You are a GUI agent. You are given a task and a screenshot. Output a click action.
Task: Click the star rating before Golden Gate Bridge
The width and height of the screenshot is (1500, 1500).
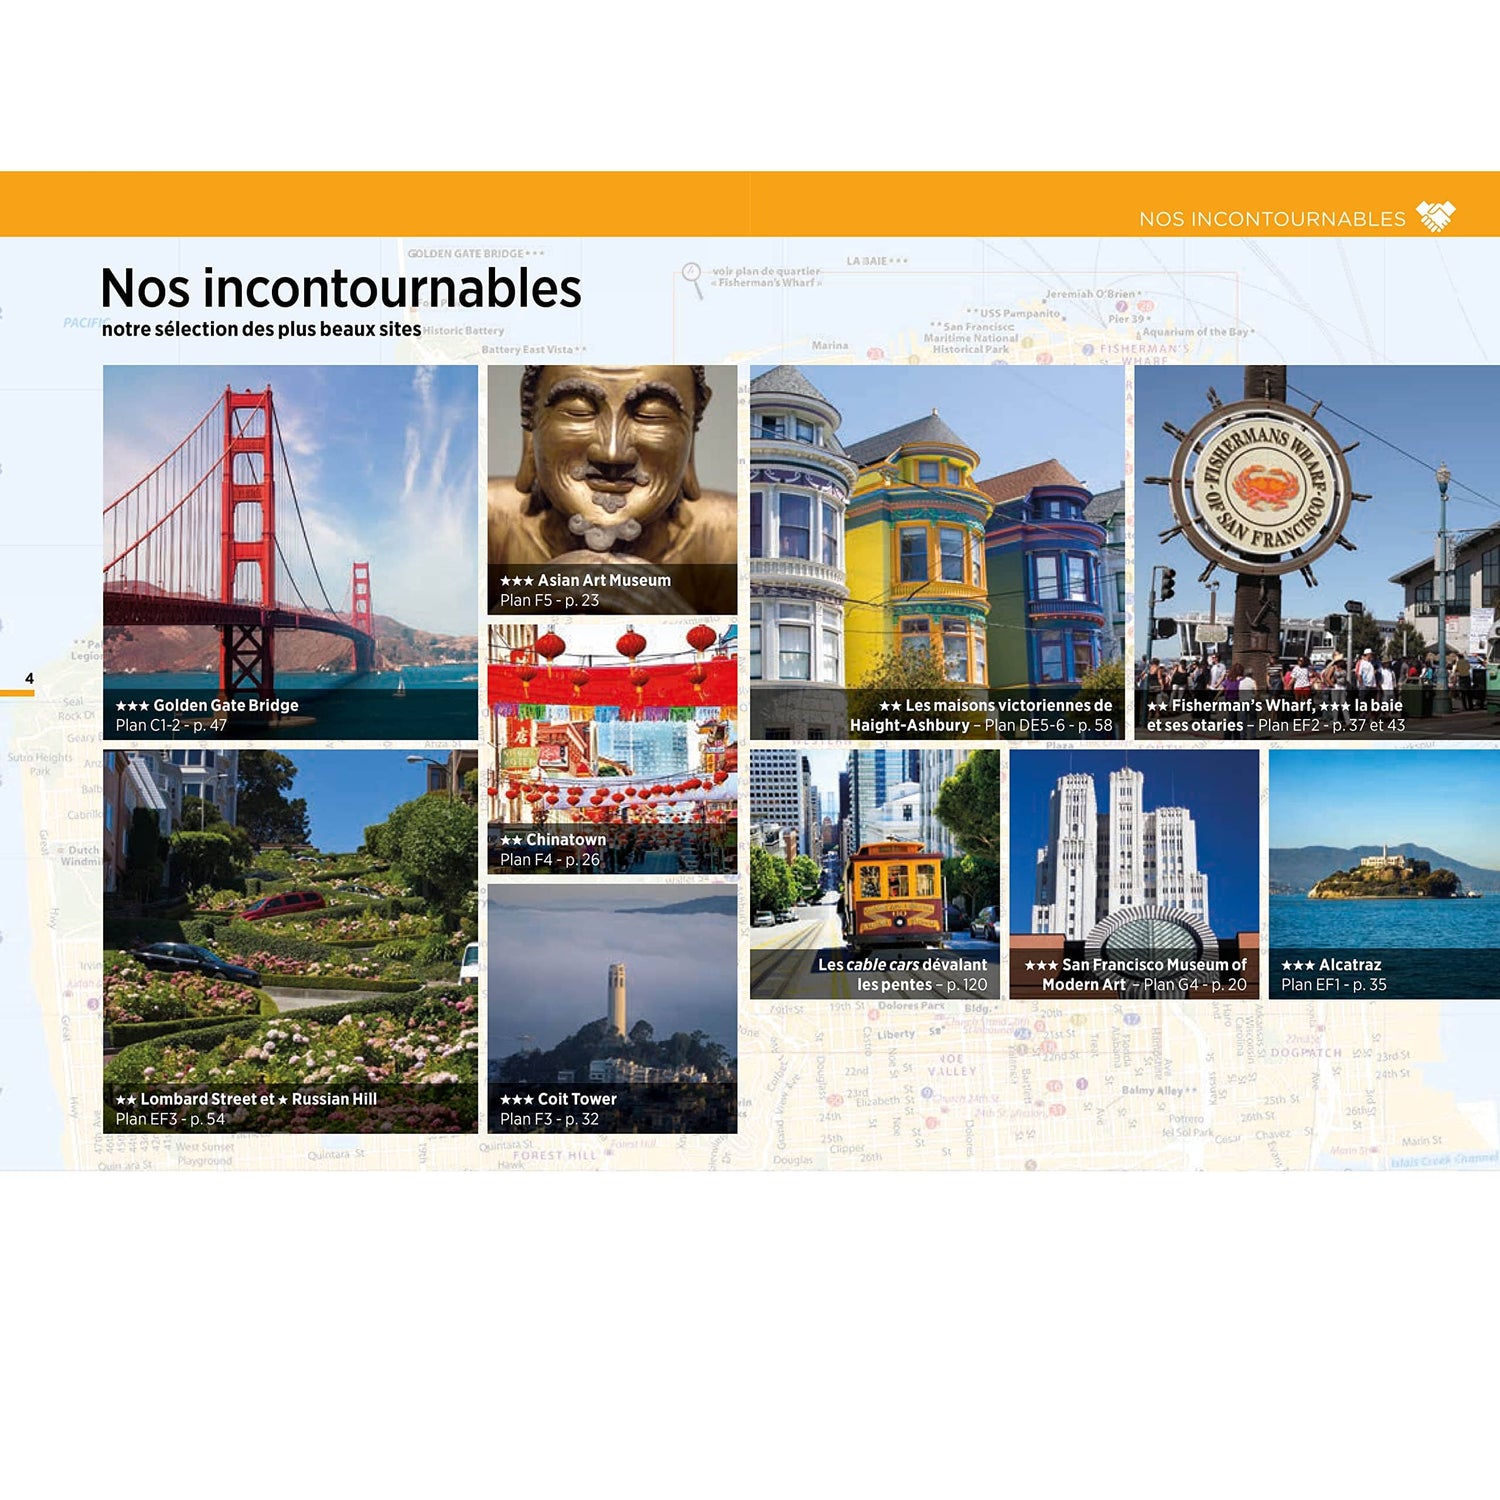130,704
